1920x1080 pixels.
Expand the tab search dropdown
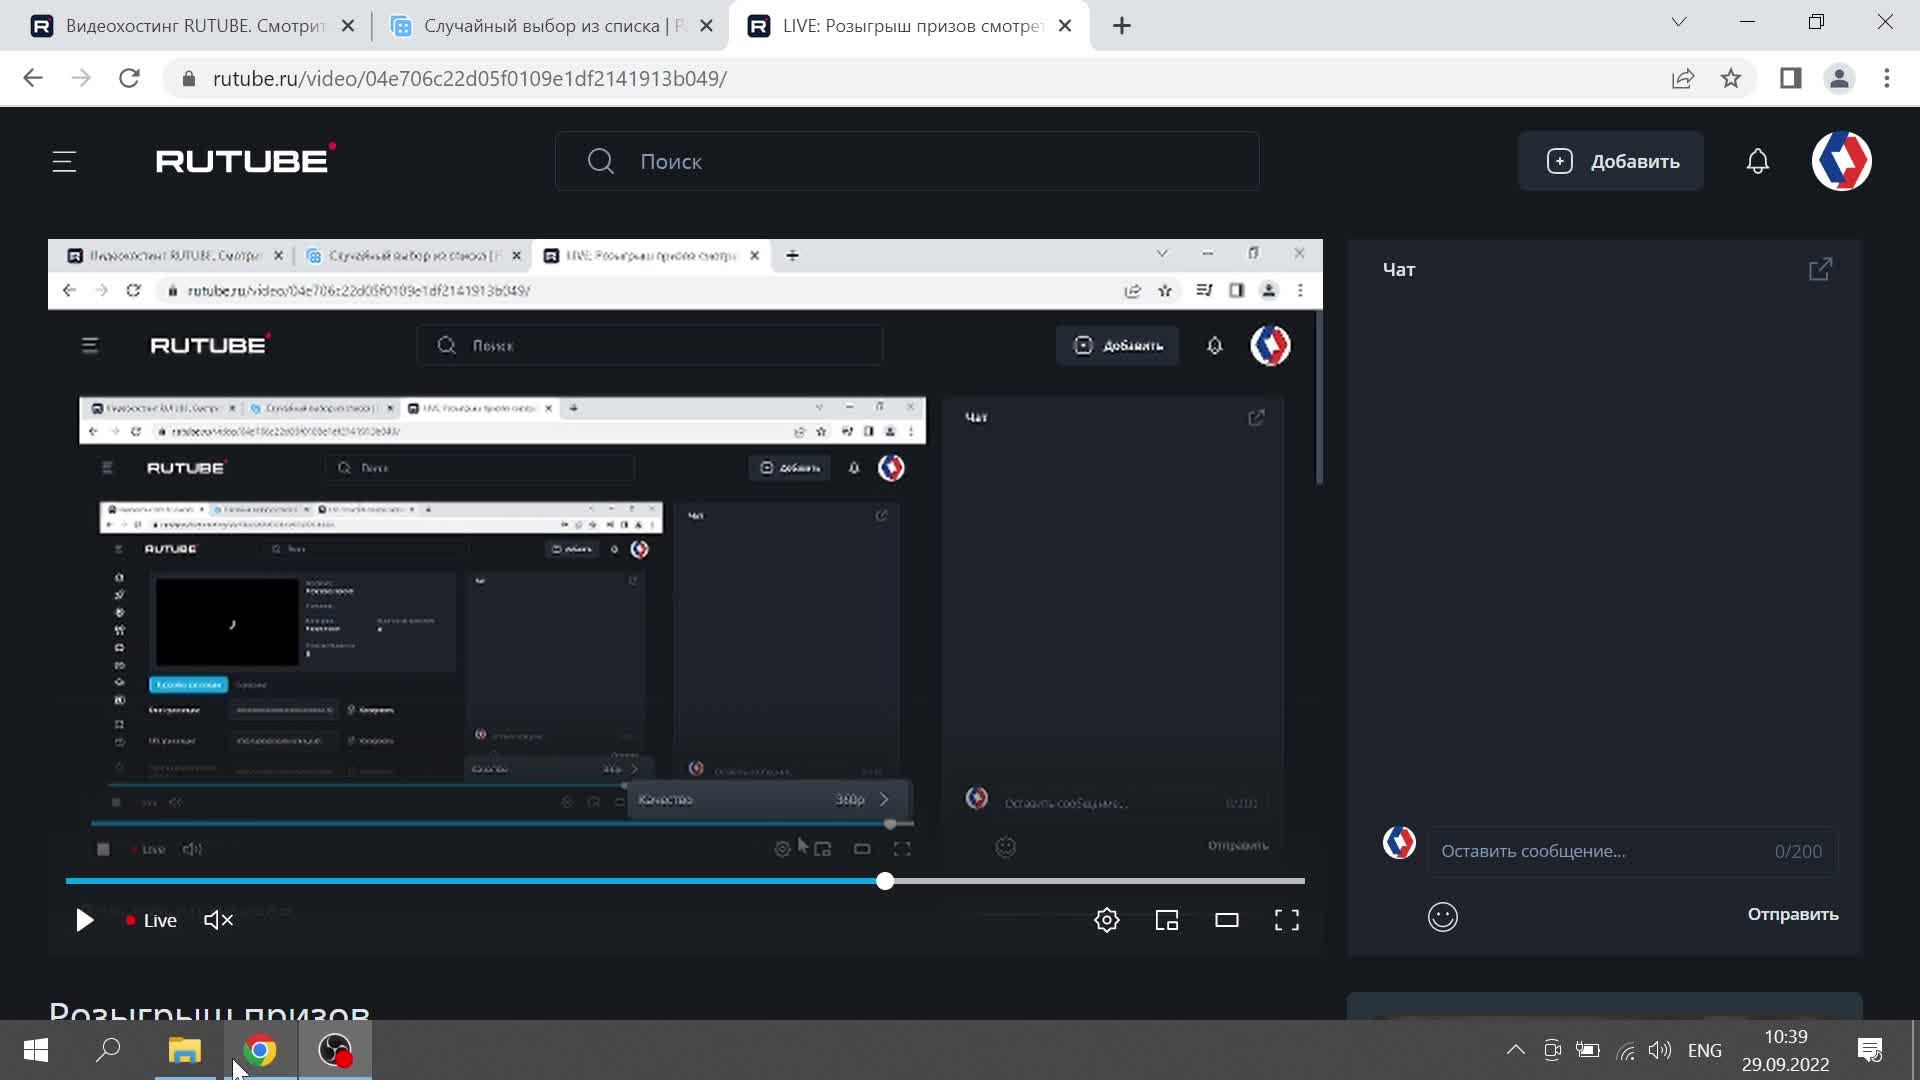[1679, 22]
